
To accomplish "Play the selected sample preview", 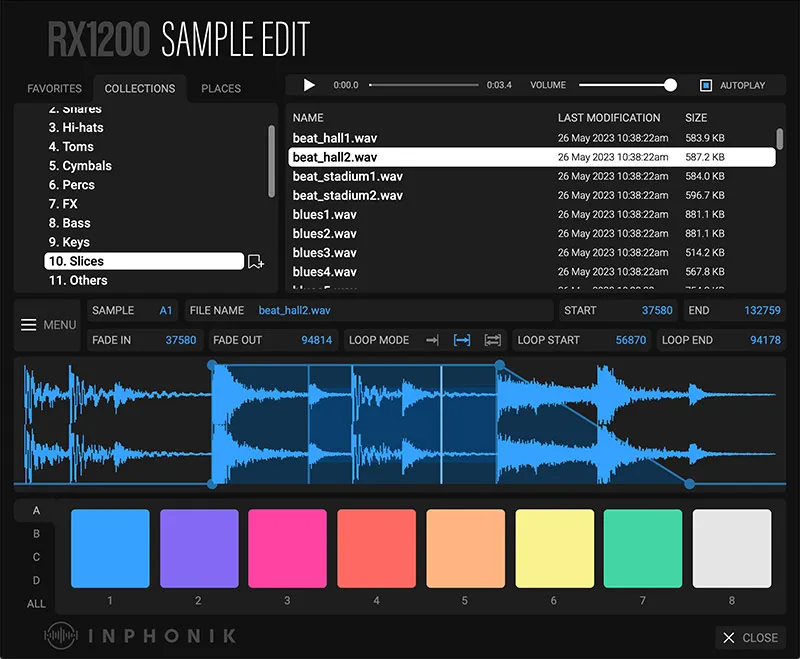I will [309, 85].
